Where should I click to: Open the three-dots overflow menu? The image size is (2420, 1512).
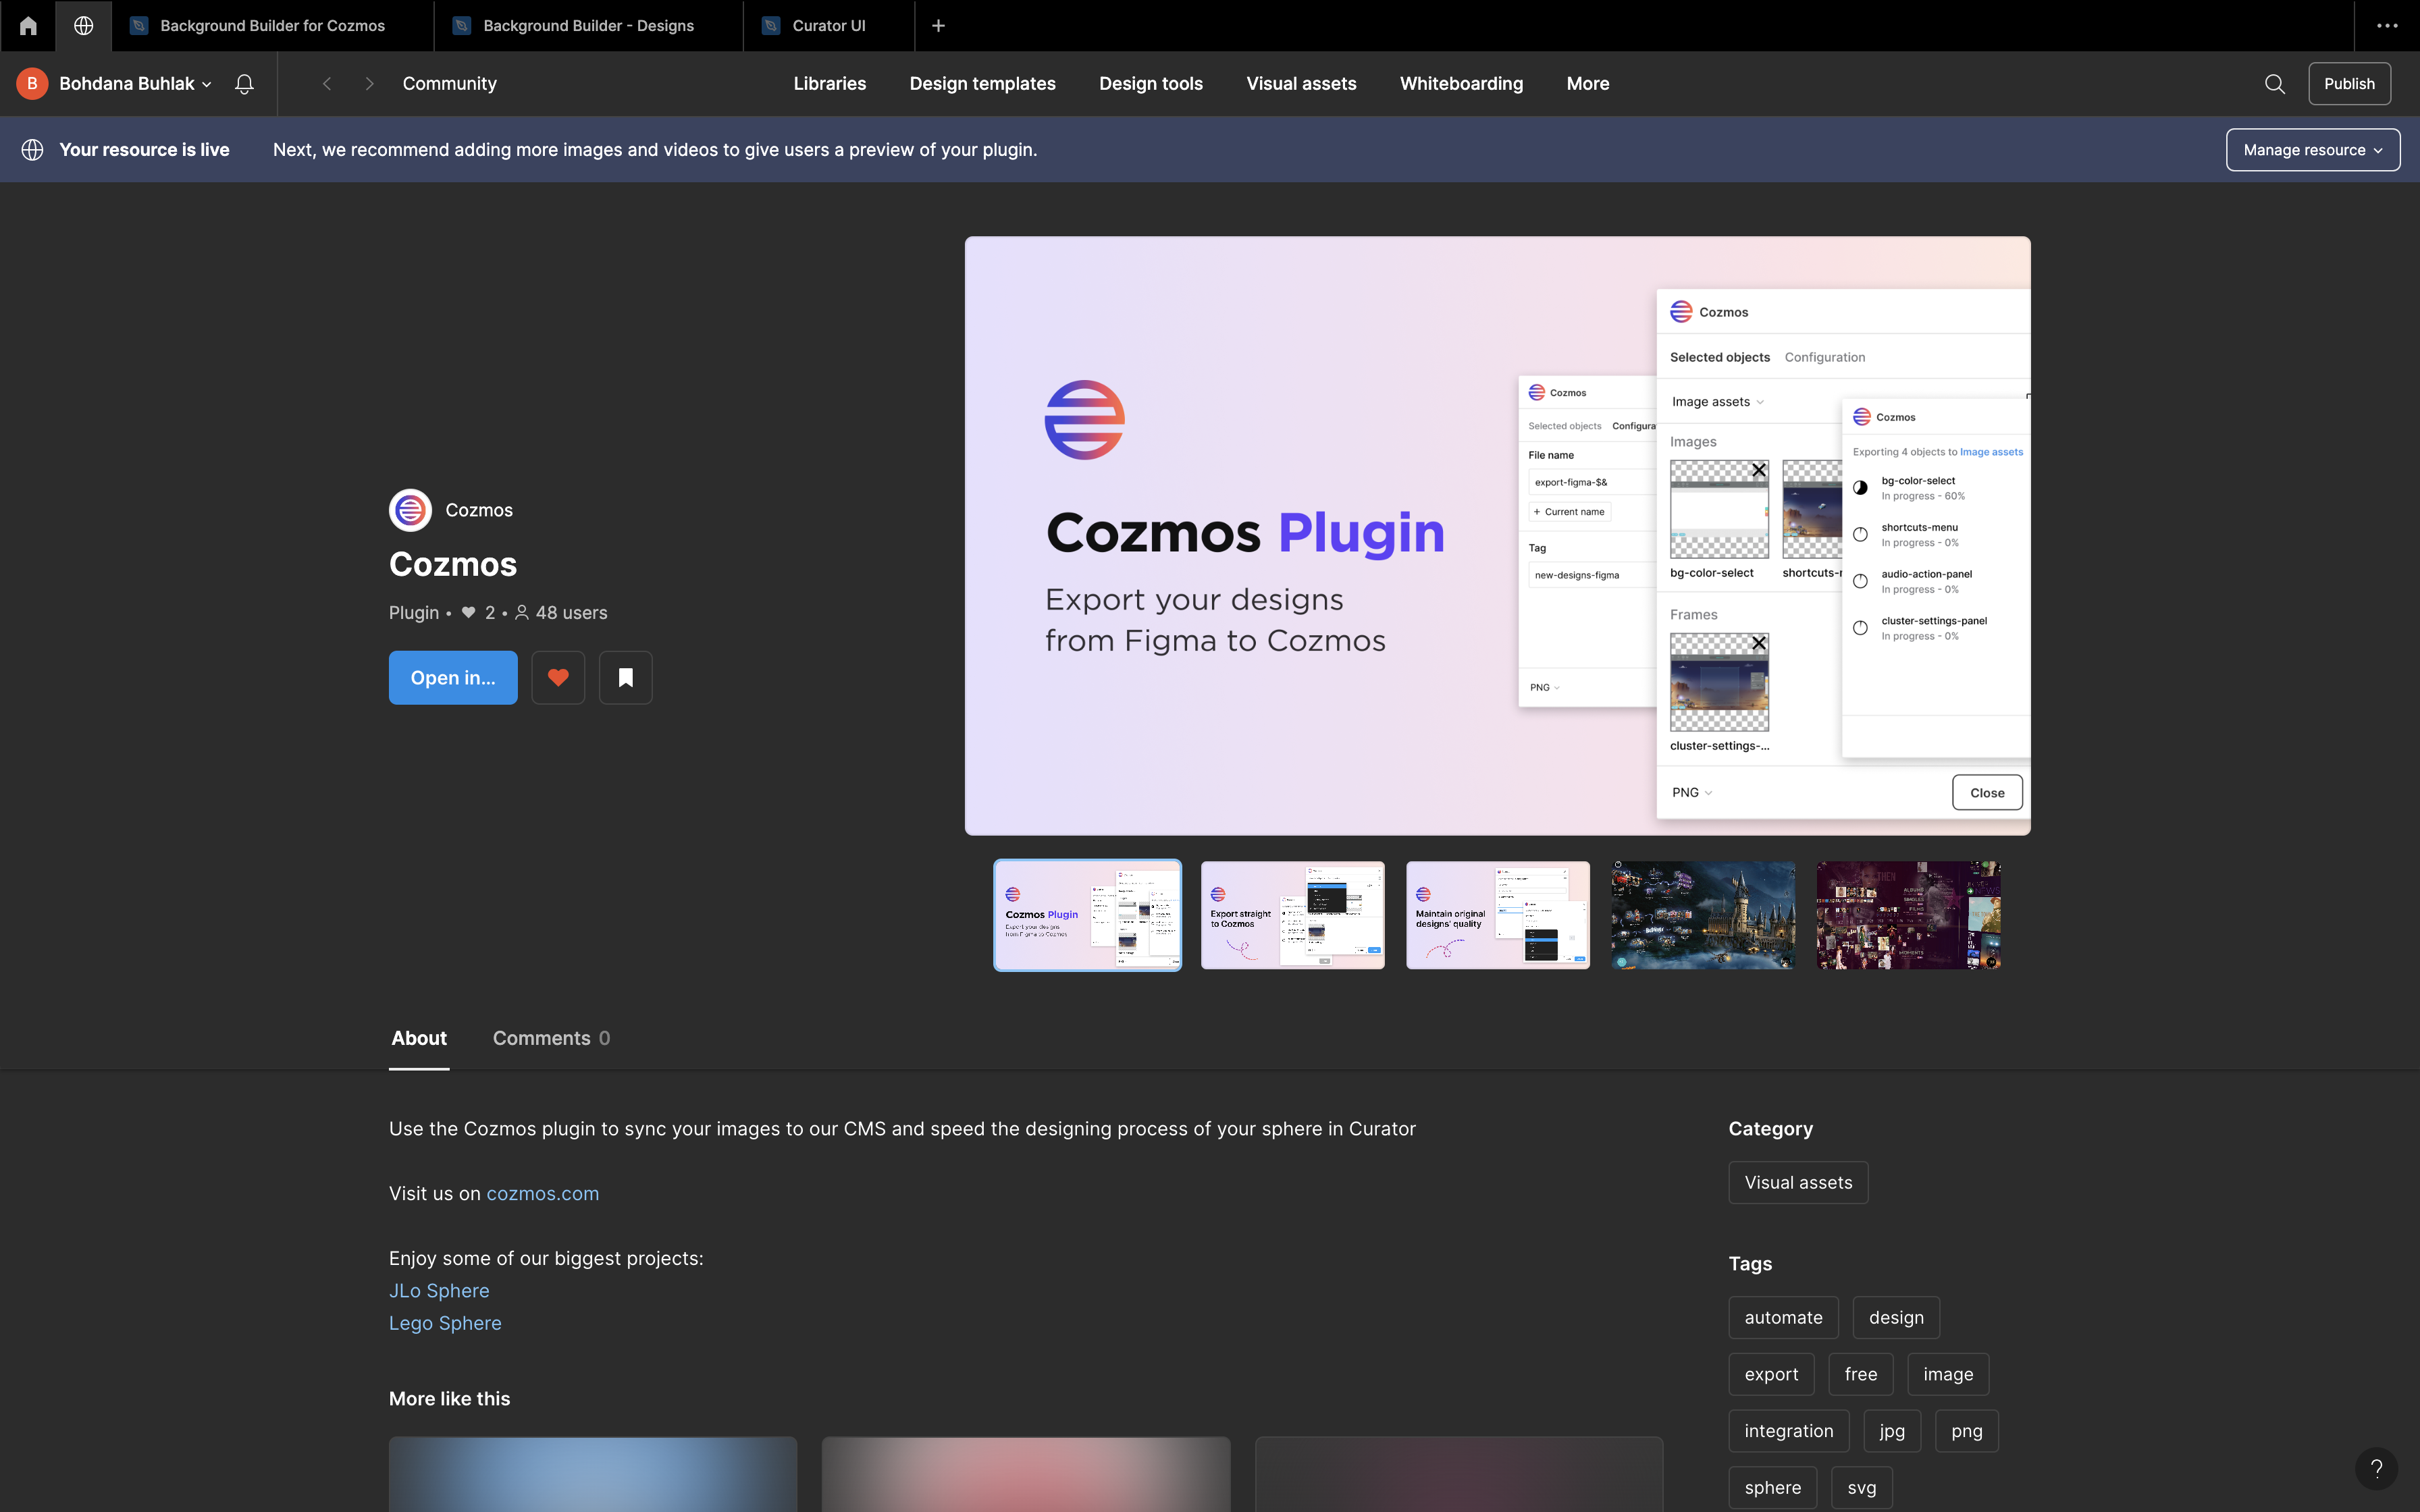(x=2387, y=26)
